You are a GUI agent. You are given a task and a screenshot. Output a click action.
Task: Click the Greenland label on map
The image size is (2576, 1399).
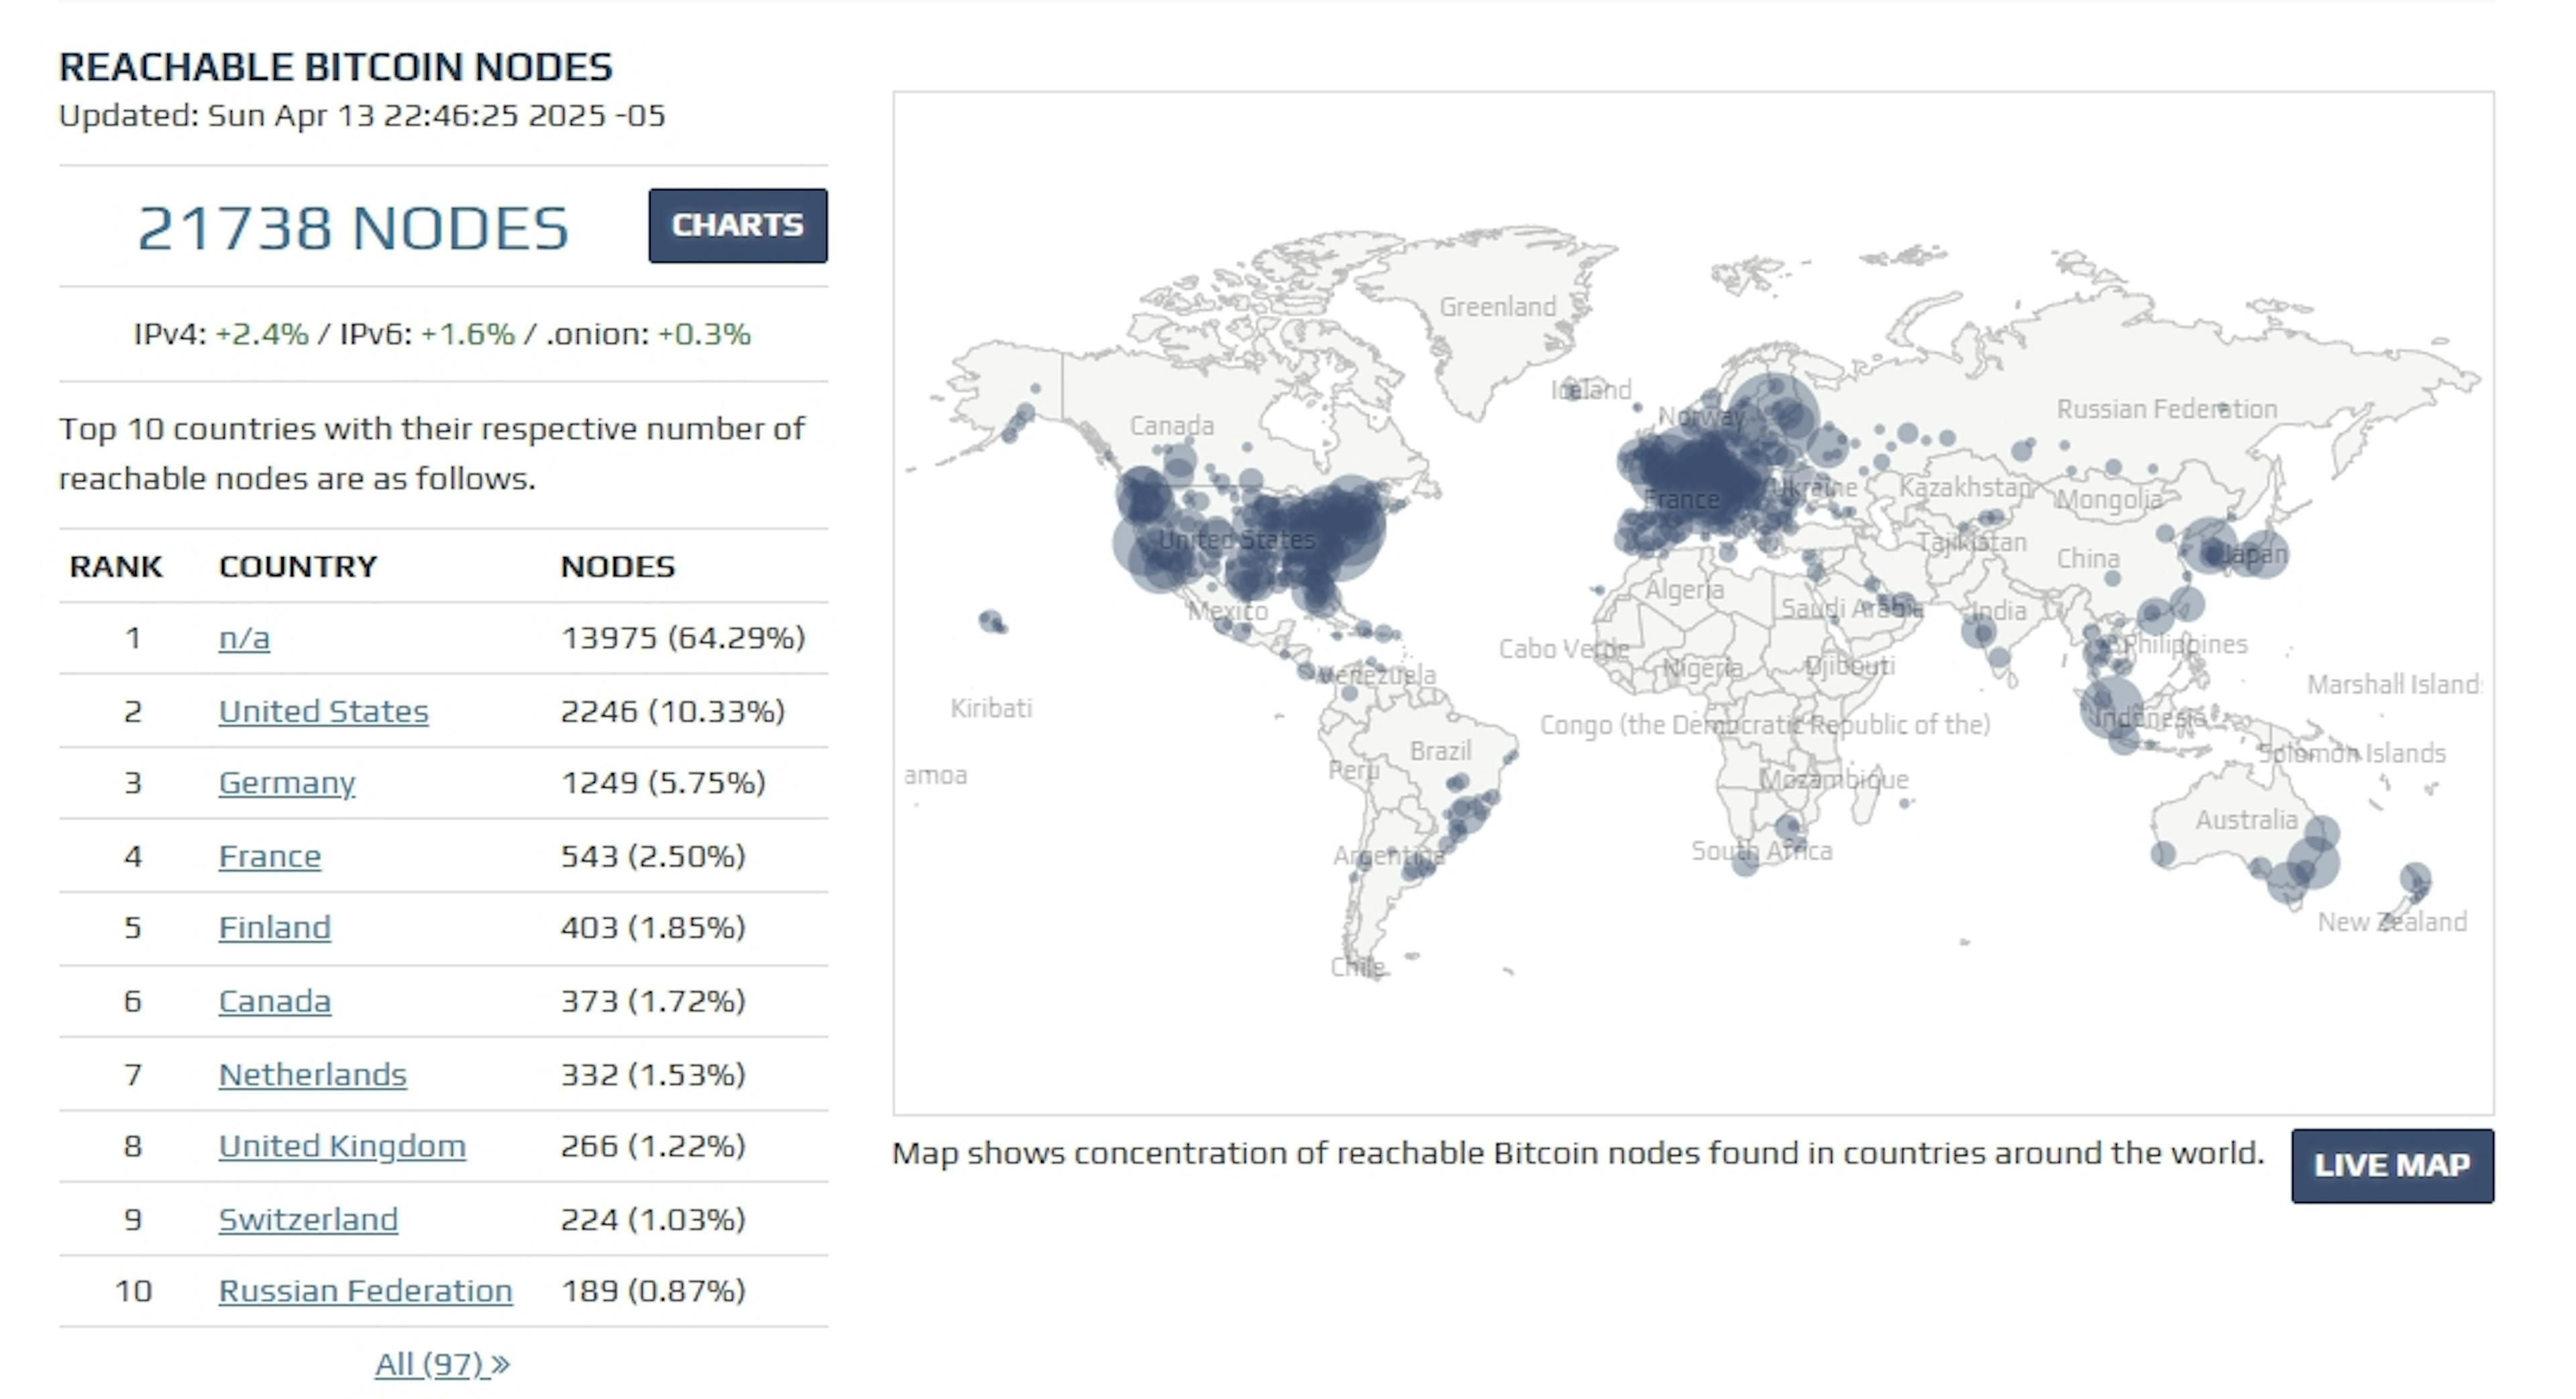point(1497,307)
